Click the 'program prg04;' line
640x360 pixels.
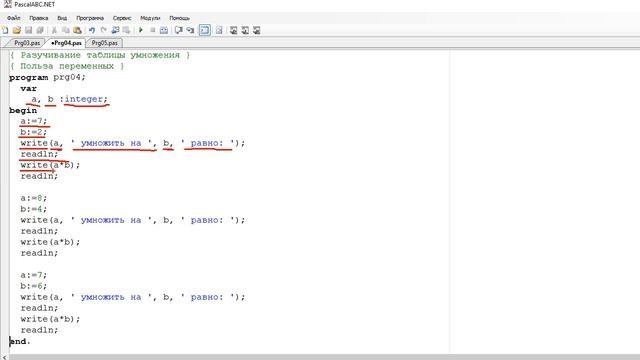pyautogui.click(x=47, y=77)
